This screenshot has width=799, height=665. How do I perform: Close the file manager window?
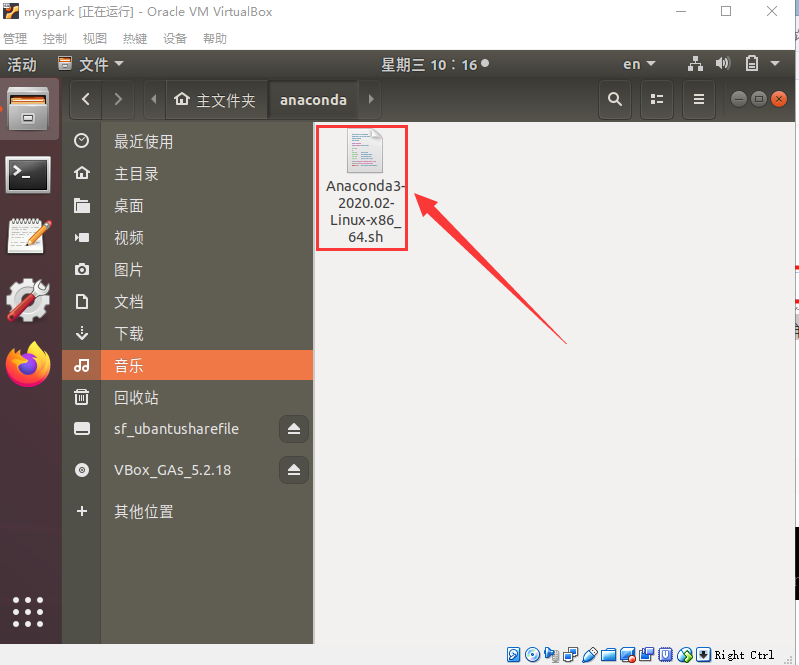pyautogui.click(x=779, y=99)
